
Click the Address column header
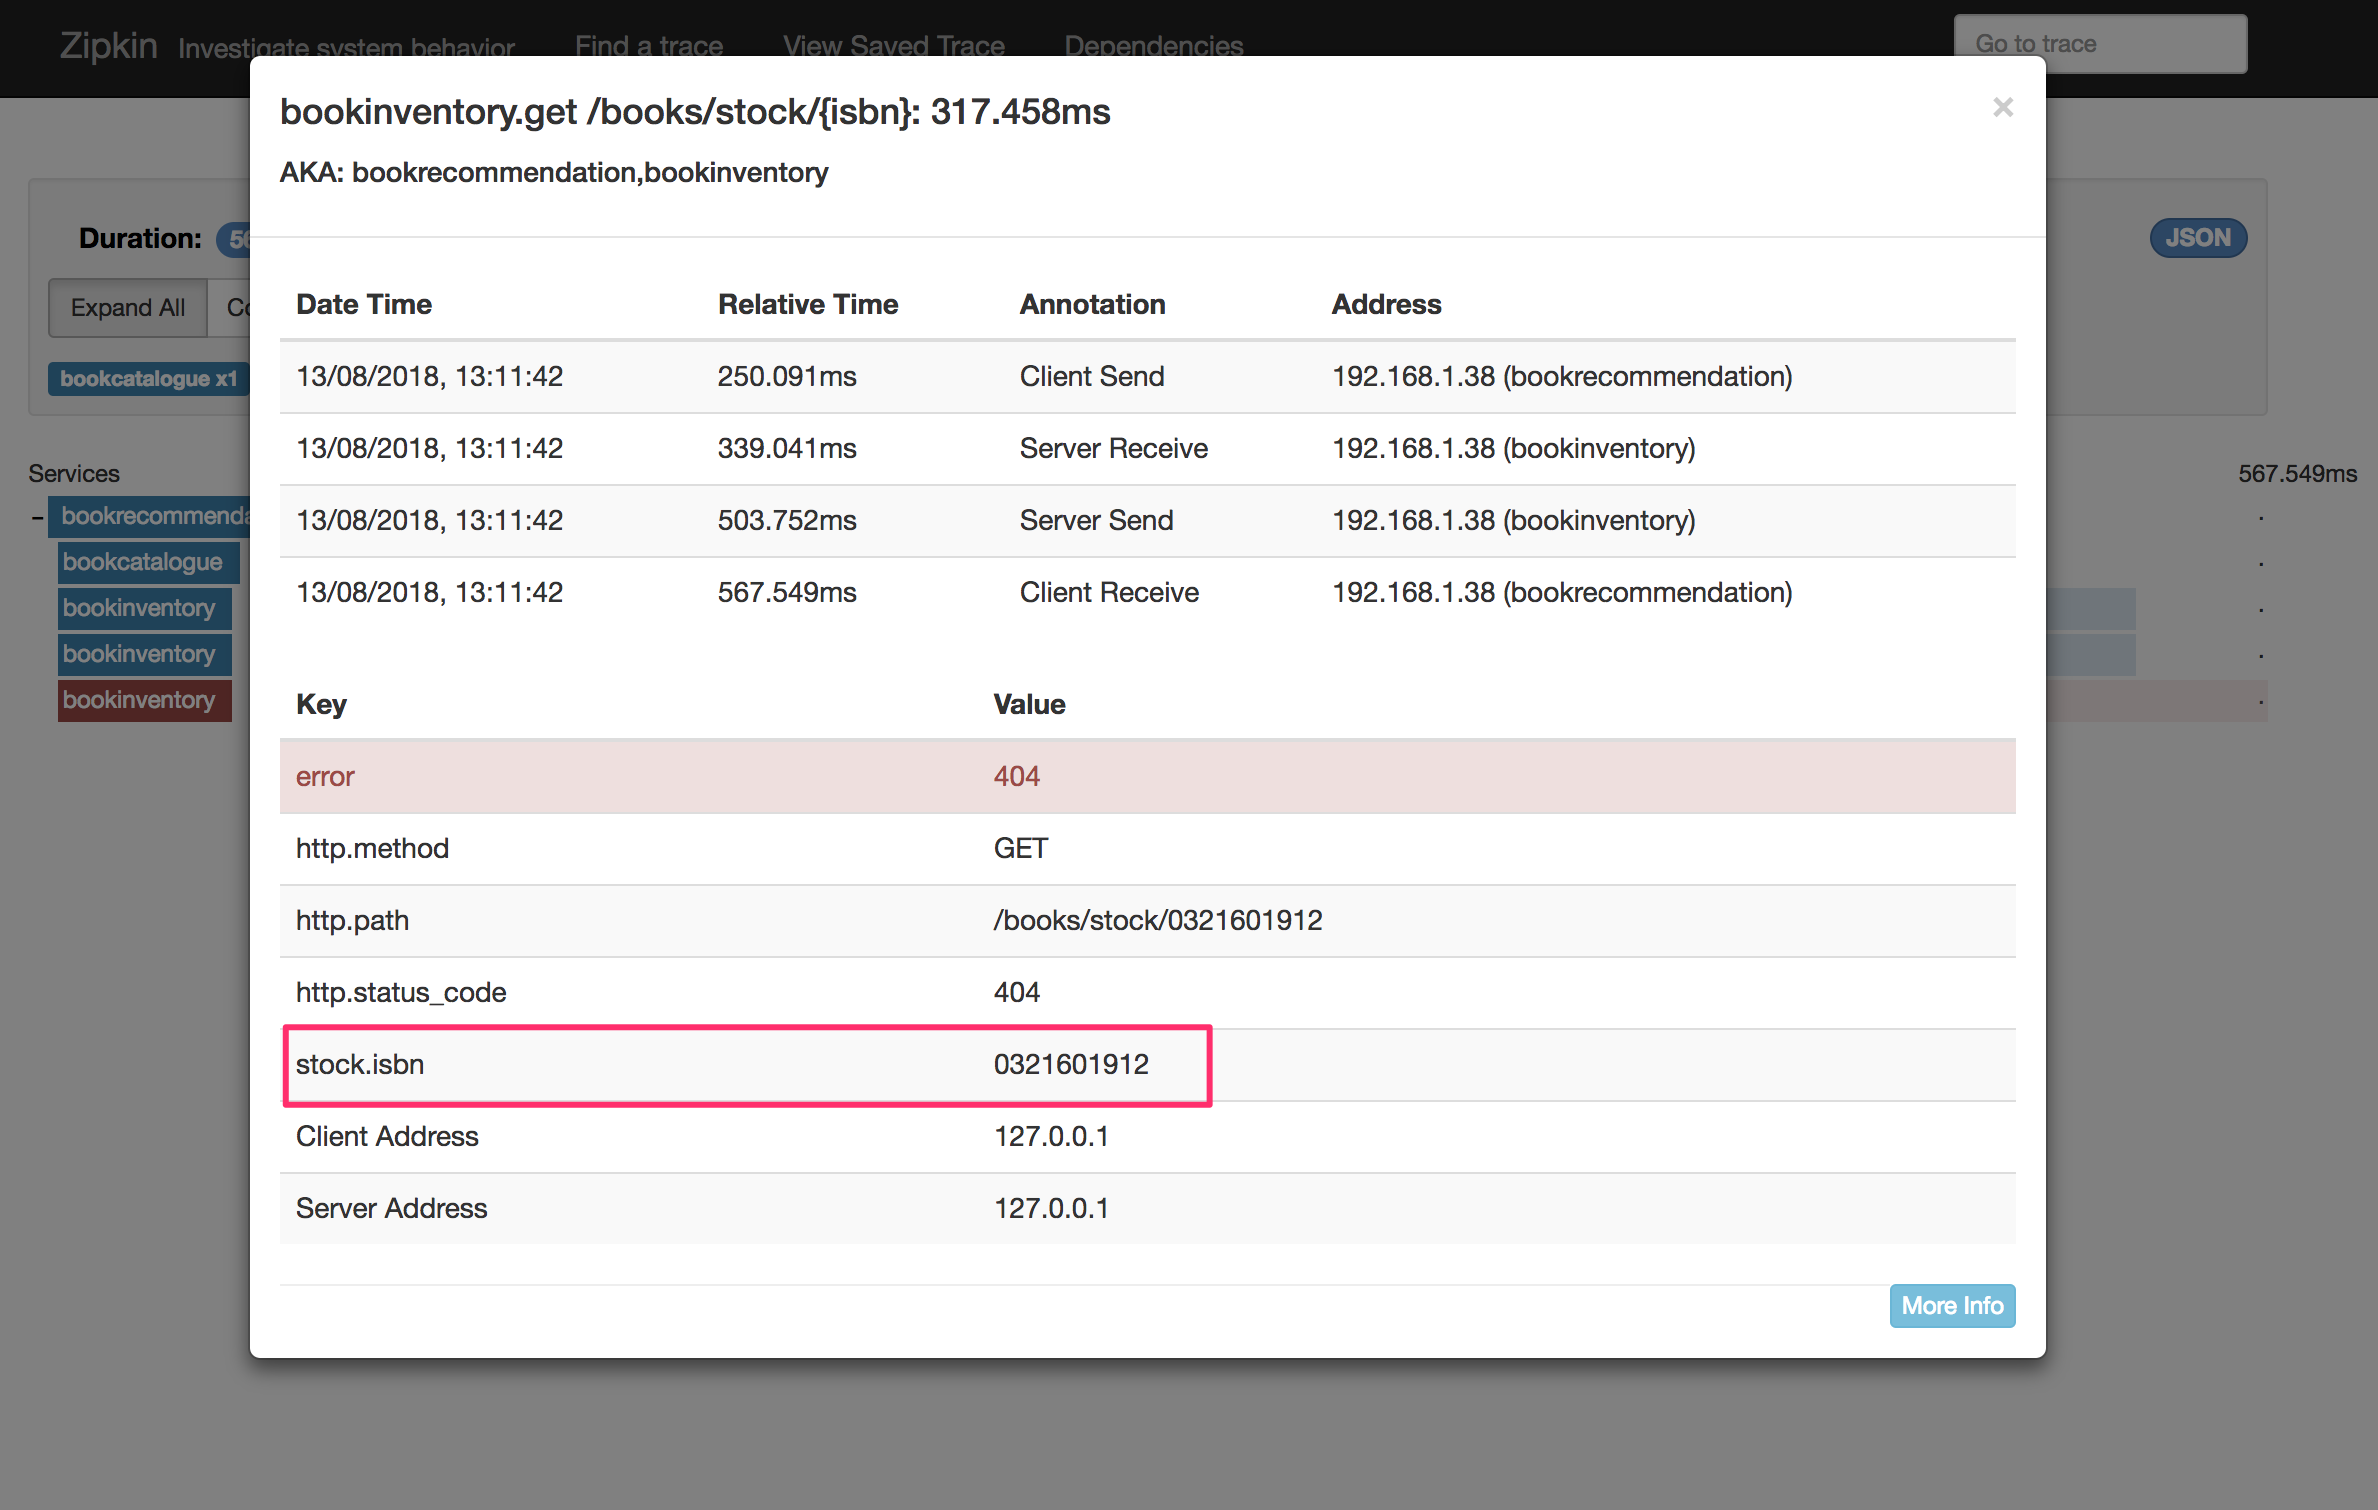point(1386,305)
